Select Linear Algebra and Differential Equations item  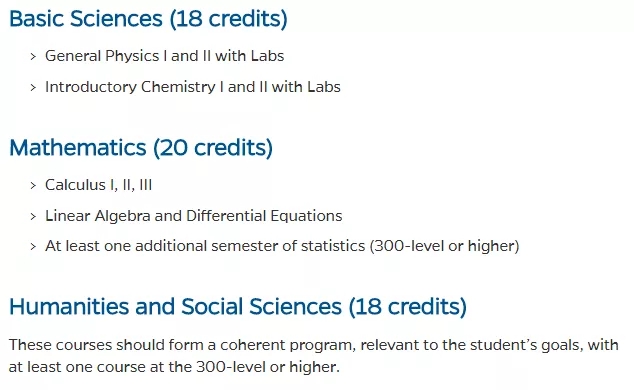pyautogui.click(x=193, y=216)
